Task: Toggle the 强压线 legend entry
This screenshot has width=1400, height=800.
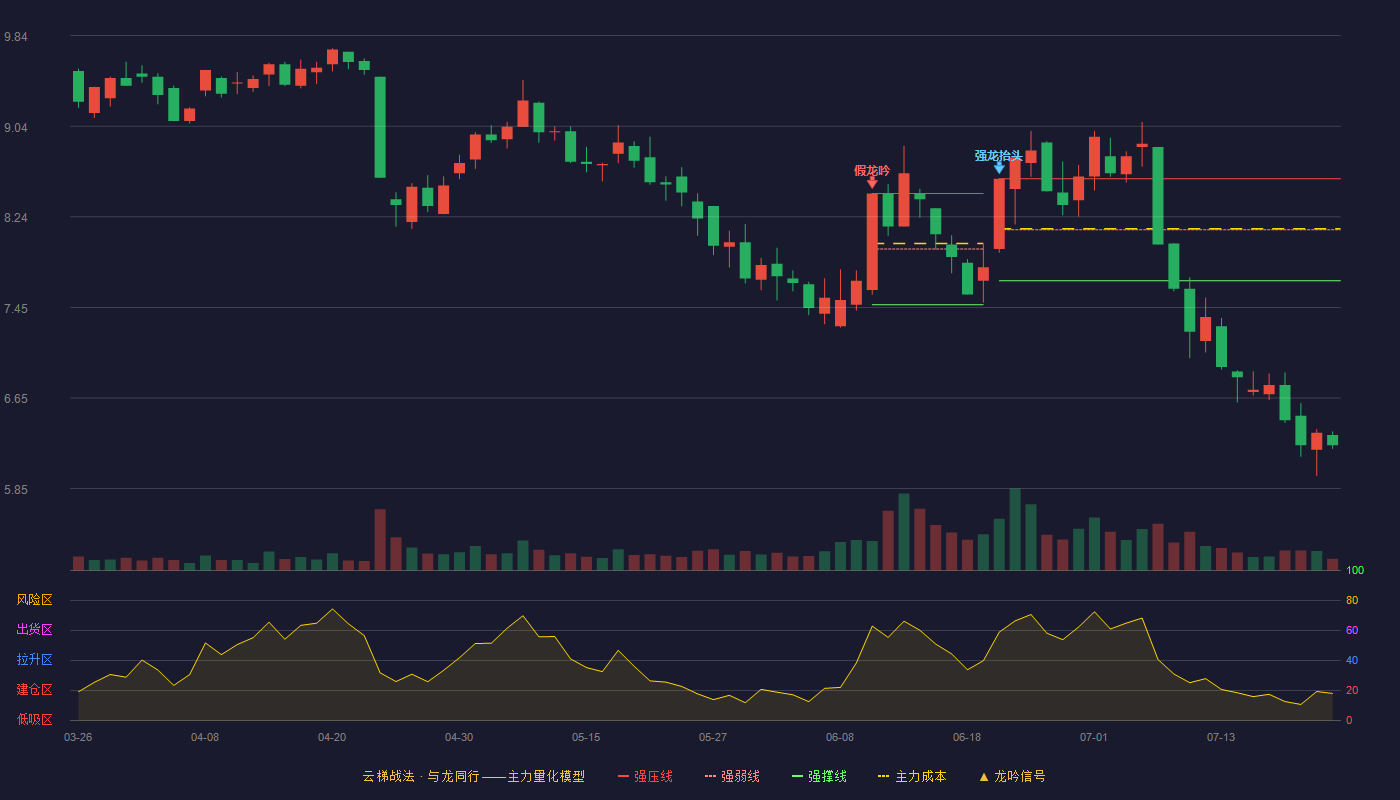Action: pos(645,776)
